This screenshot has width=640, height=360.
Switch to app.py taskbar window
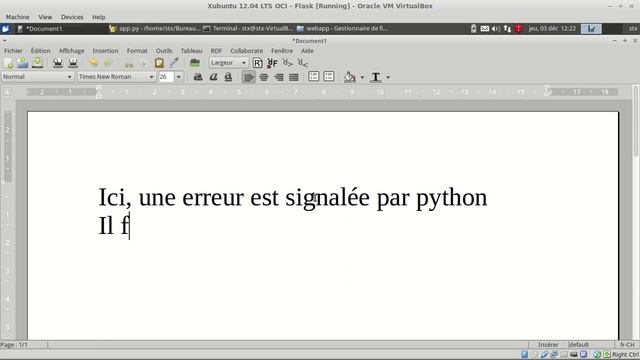[154, 29]
